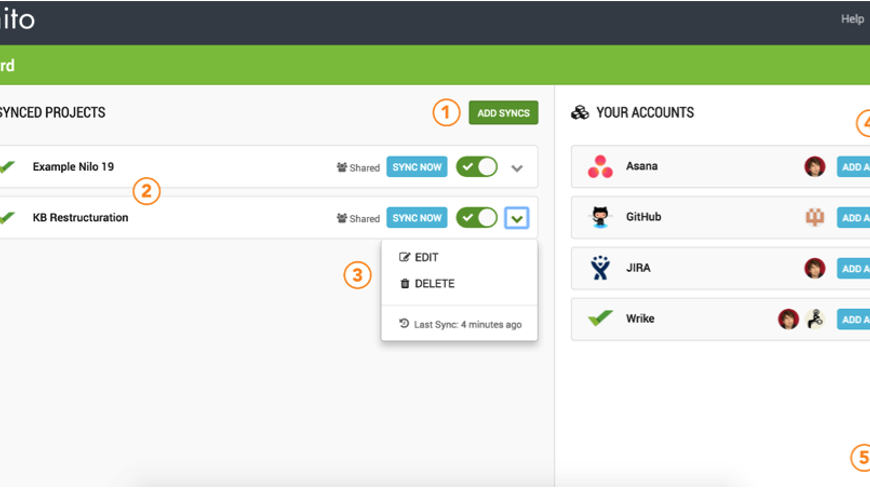This screenshot has height=488, width=870.
Task: Click the GitHub octocat icon
Action: pyautogui.click(x=600, y=217)
